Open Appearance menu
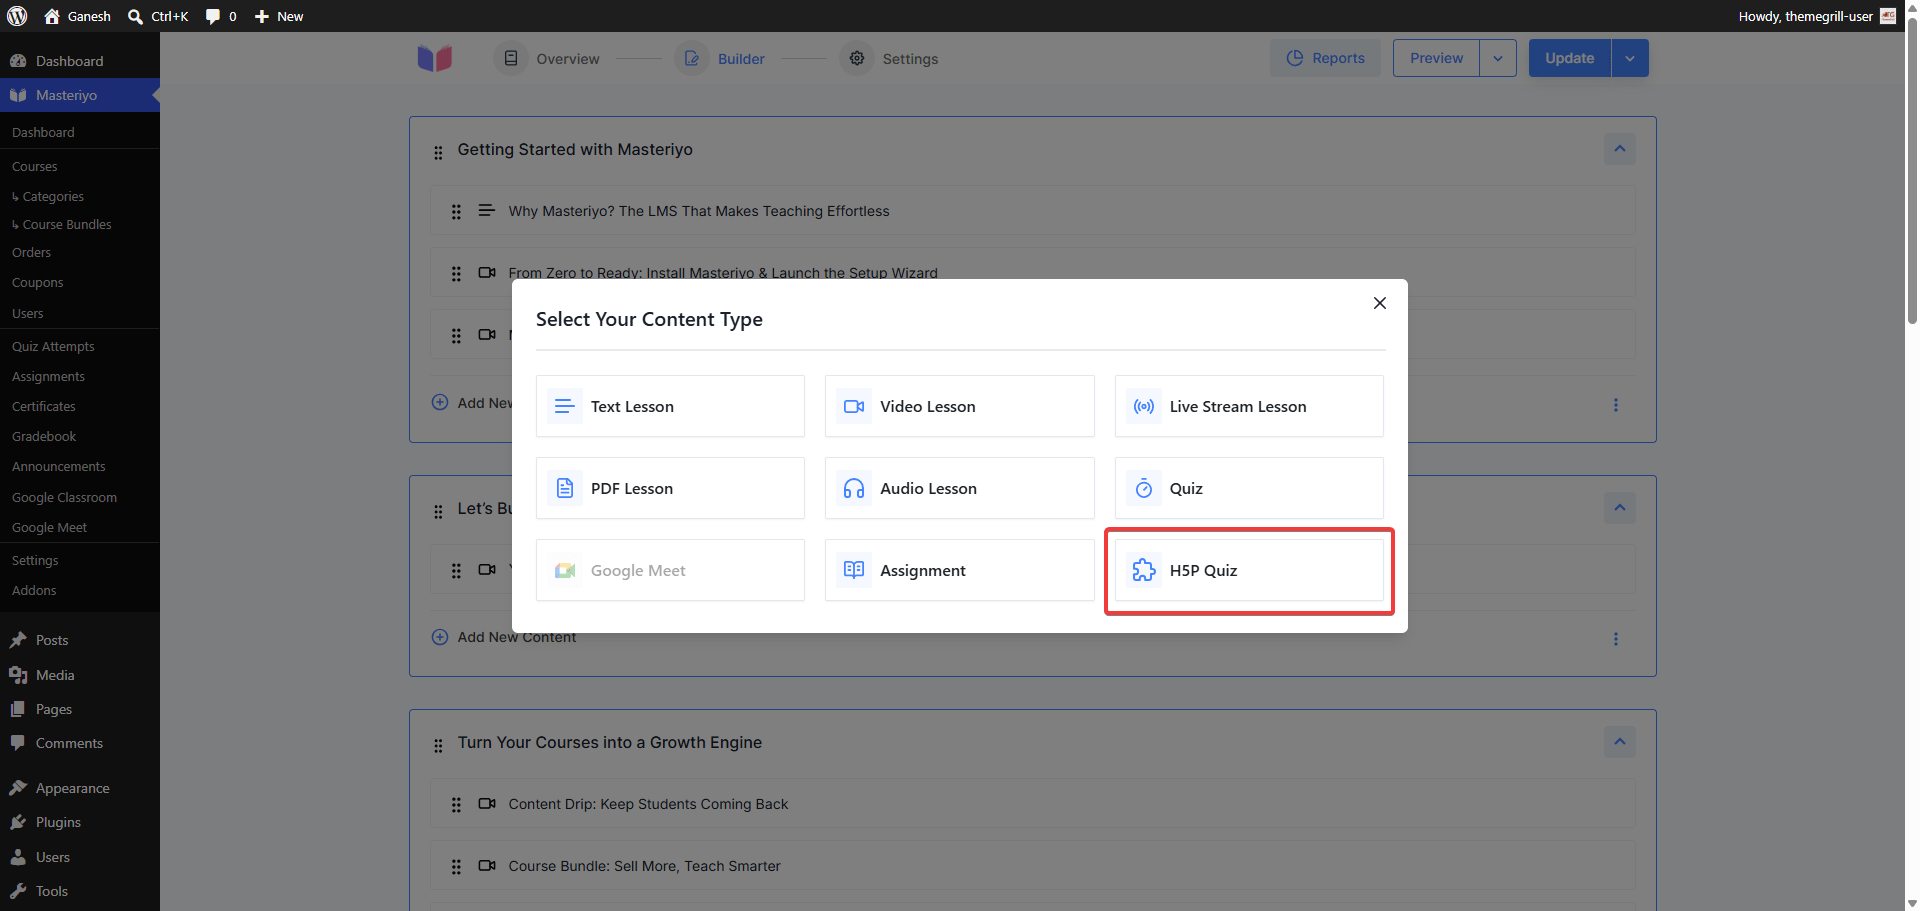Viewport: 1920px width, 911px height. [x=80, y=788]
